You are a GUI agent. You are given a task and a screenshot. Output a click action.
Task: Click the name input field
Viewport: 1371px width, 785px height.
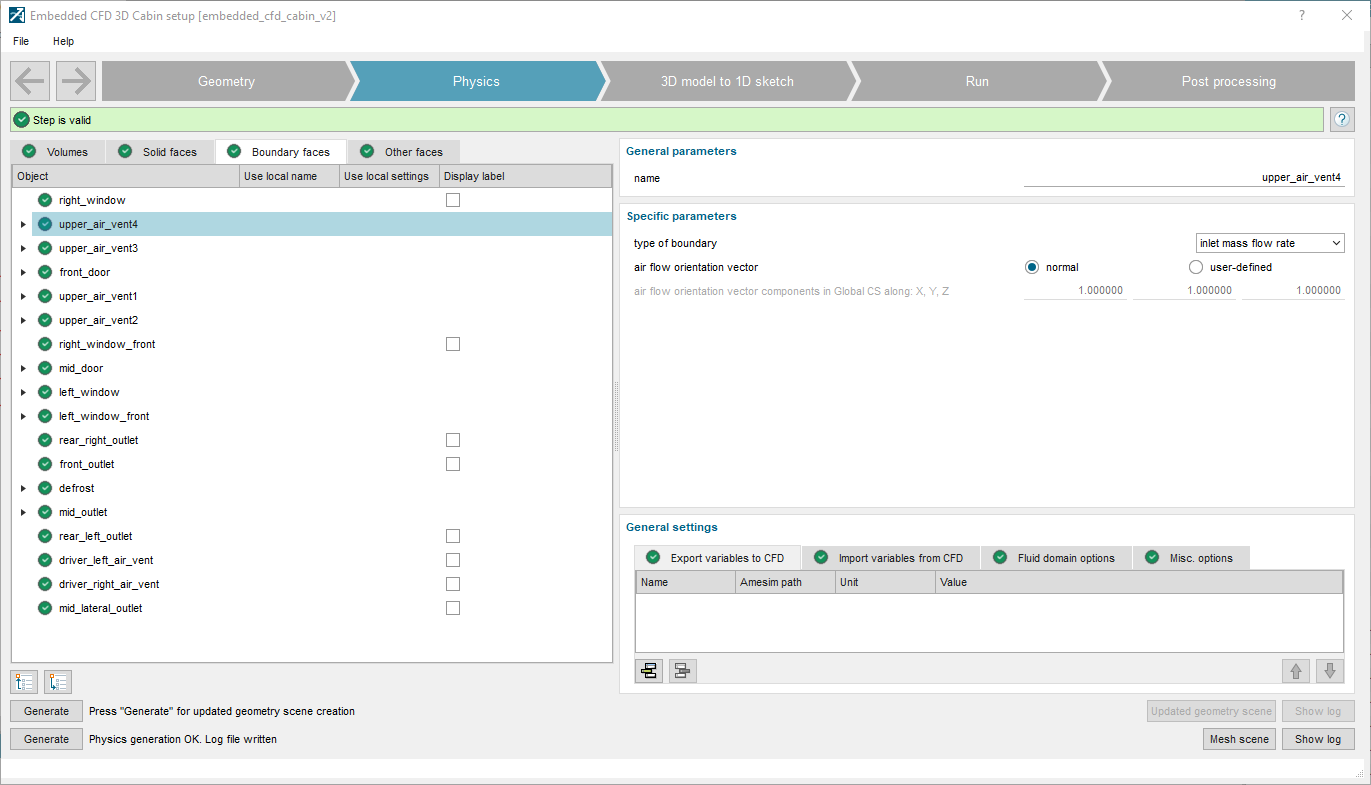[1184, 178]
